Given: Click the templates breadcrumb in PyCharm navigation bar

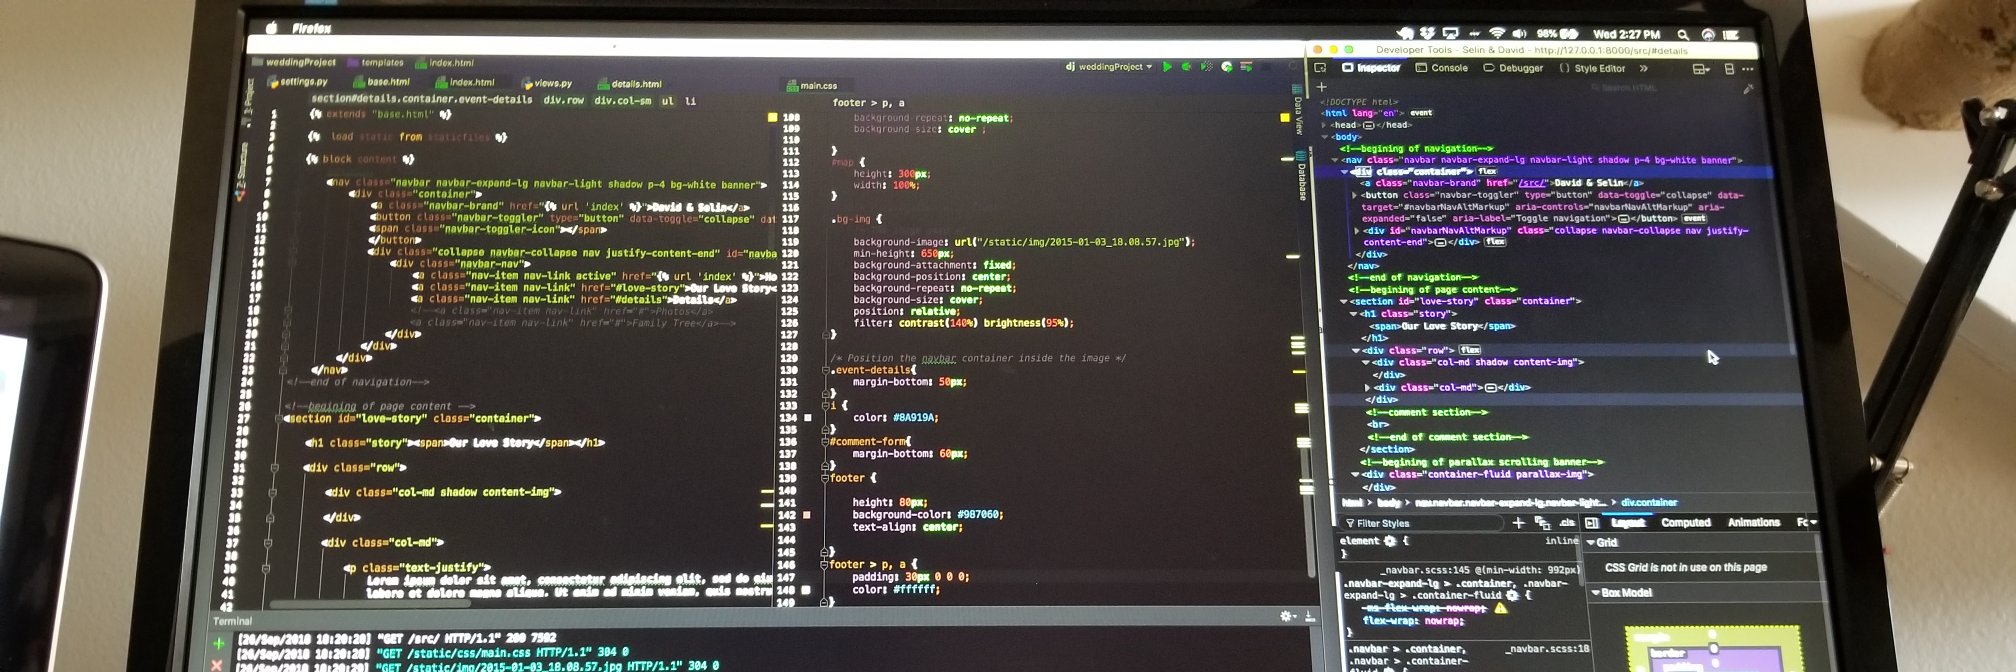Looking at the screenshot, I should click(x=376, y=62).
